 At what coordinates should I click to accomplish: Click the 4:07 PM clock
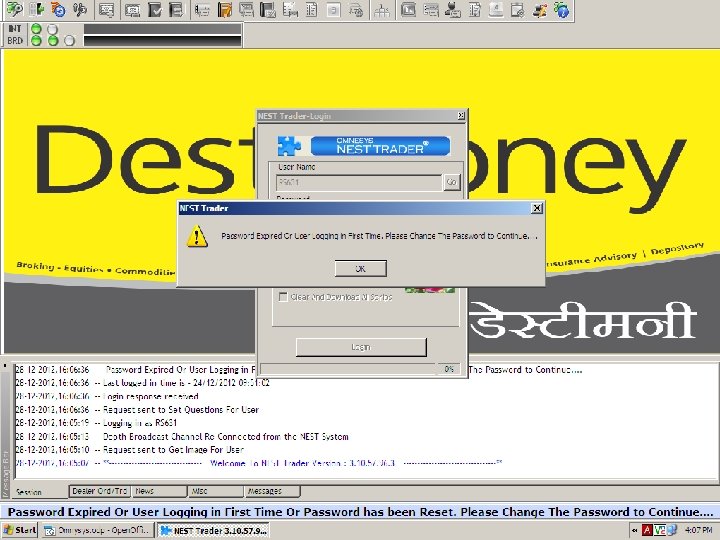tap(698, 530)
